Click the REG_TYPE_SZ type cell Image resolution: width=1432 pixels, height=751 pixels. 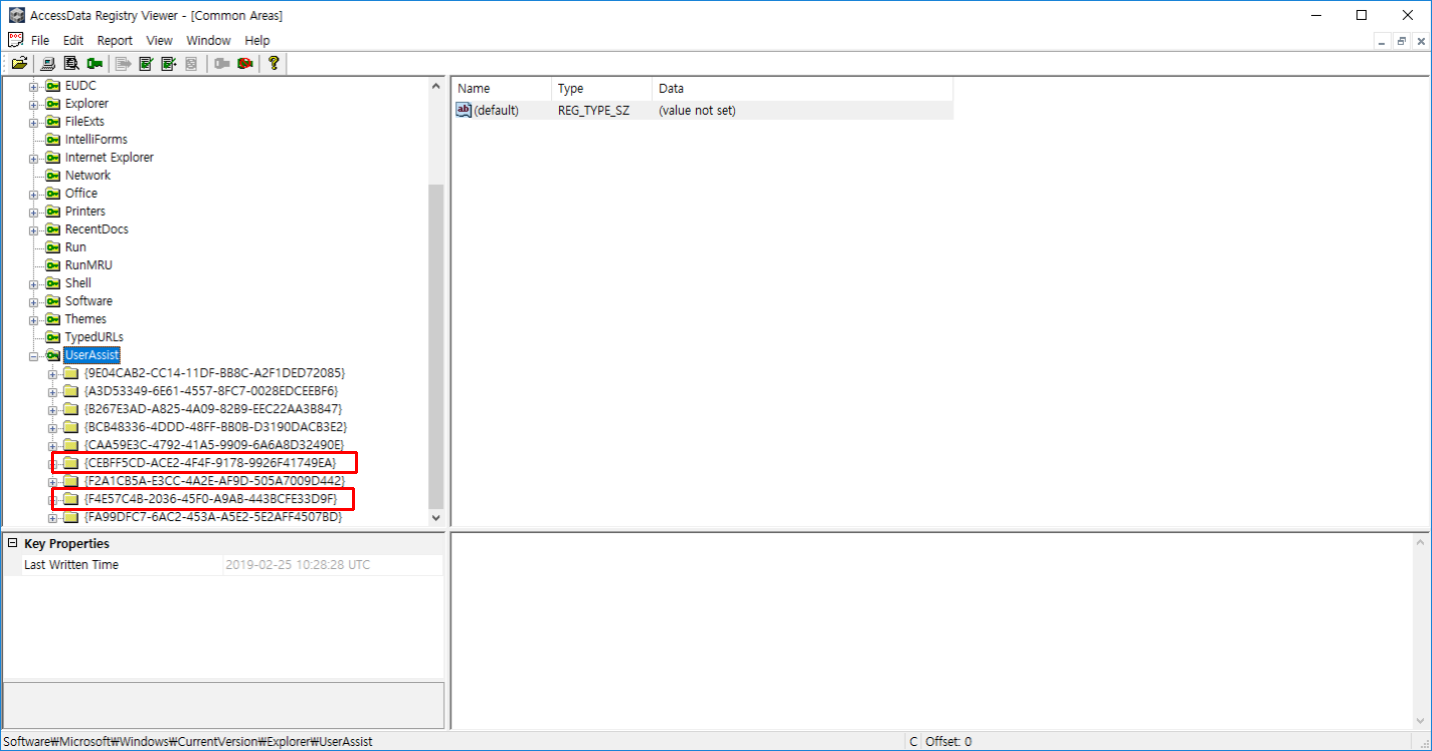click(594, 110)
